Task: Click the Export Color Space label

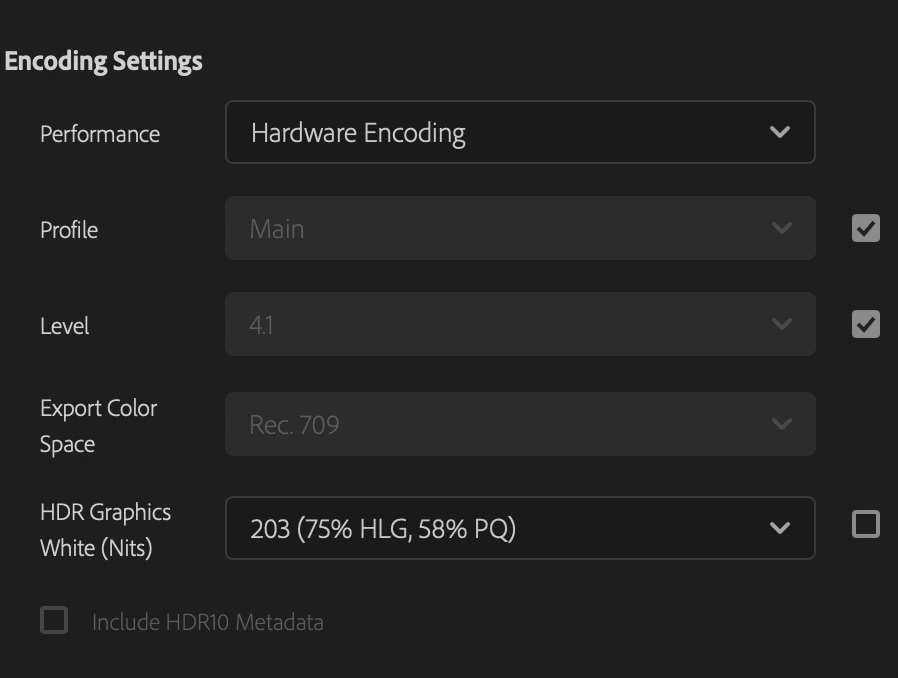Action: click(x=98, y=426)
